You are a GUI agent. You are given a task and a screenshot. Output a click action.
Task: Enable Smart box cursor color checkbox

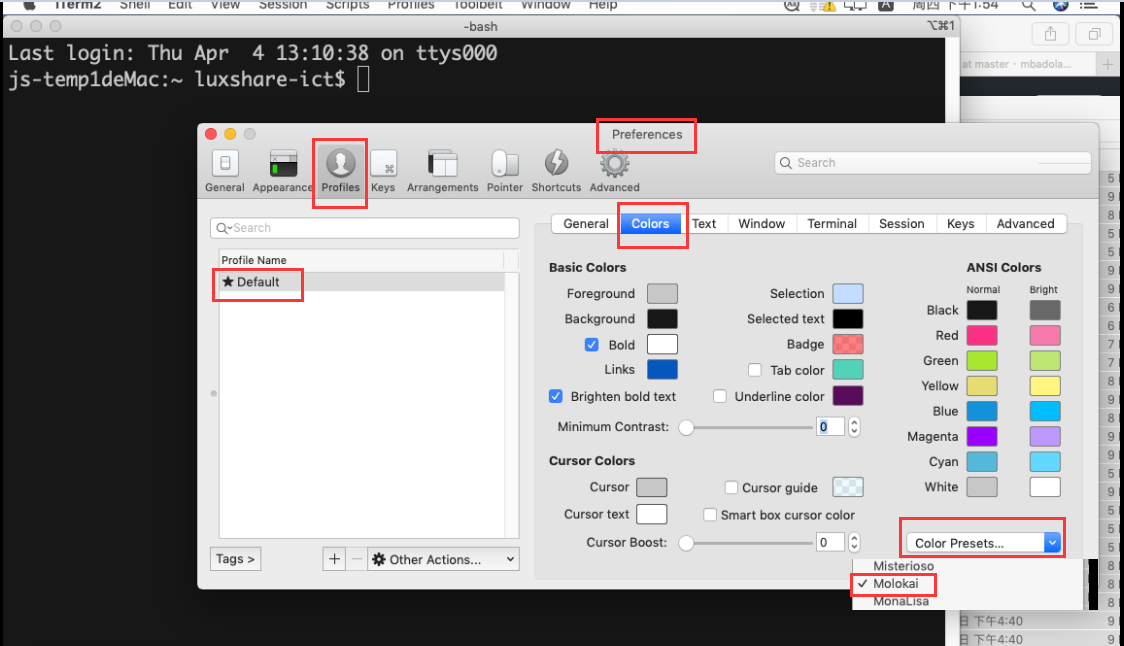(x=710, y=515)
